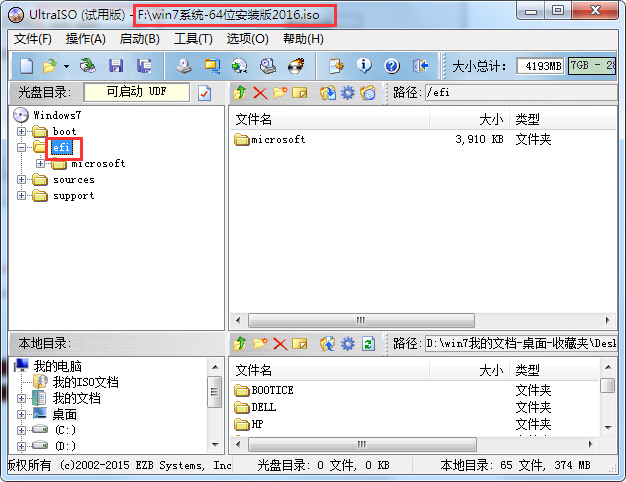Open the 工具(T) menu
The image size is (626, 482).
(193, 39)
